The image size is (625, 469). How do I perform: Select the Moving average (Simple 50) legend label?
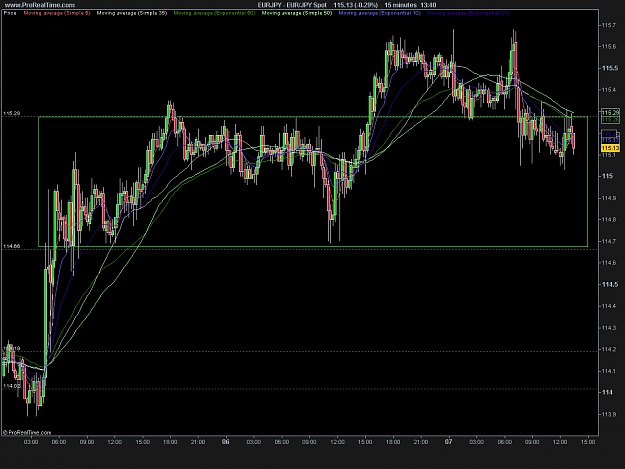click(x=297, y=13)
